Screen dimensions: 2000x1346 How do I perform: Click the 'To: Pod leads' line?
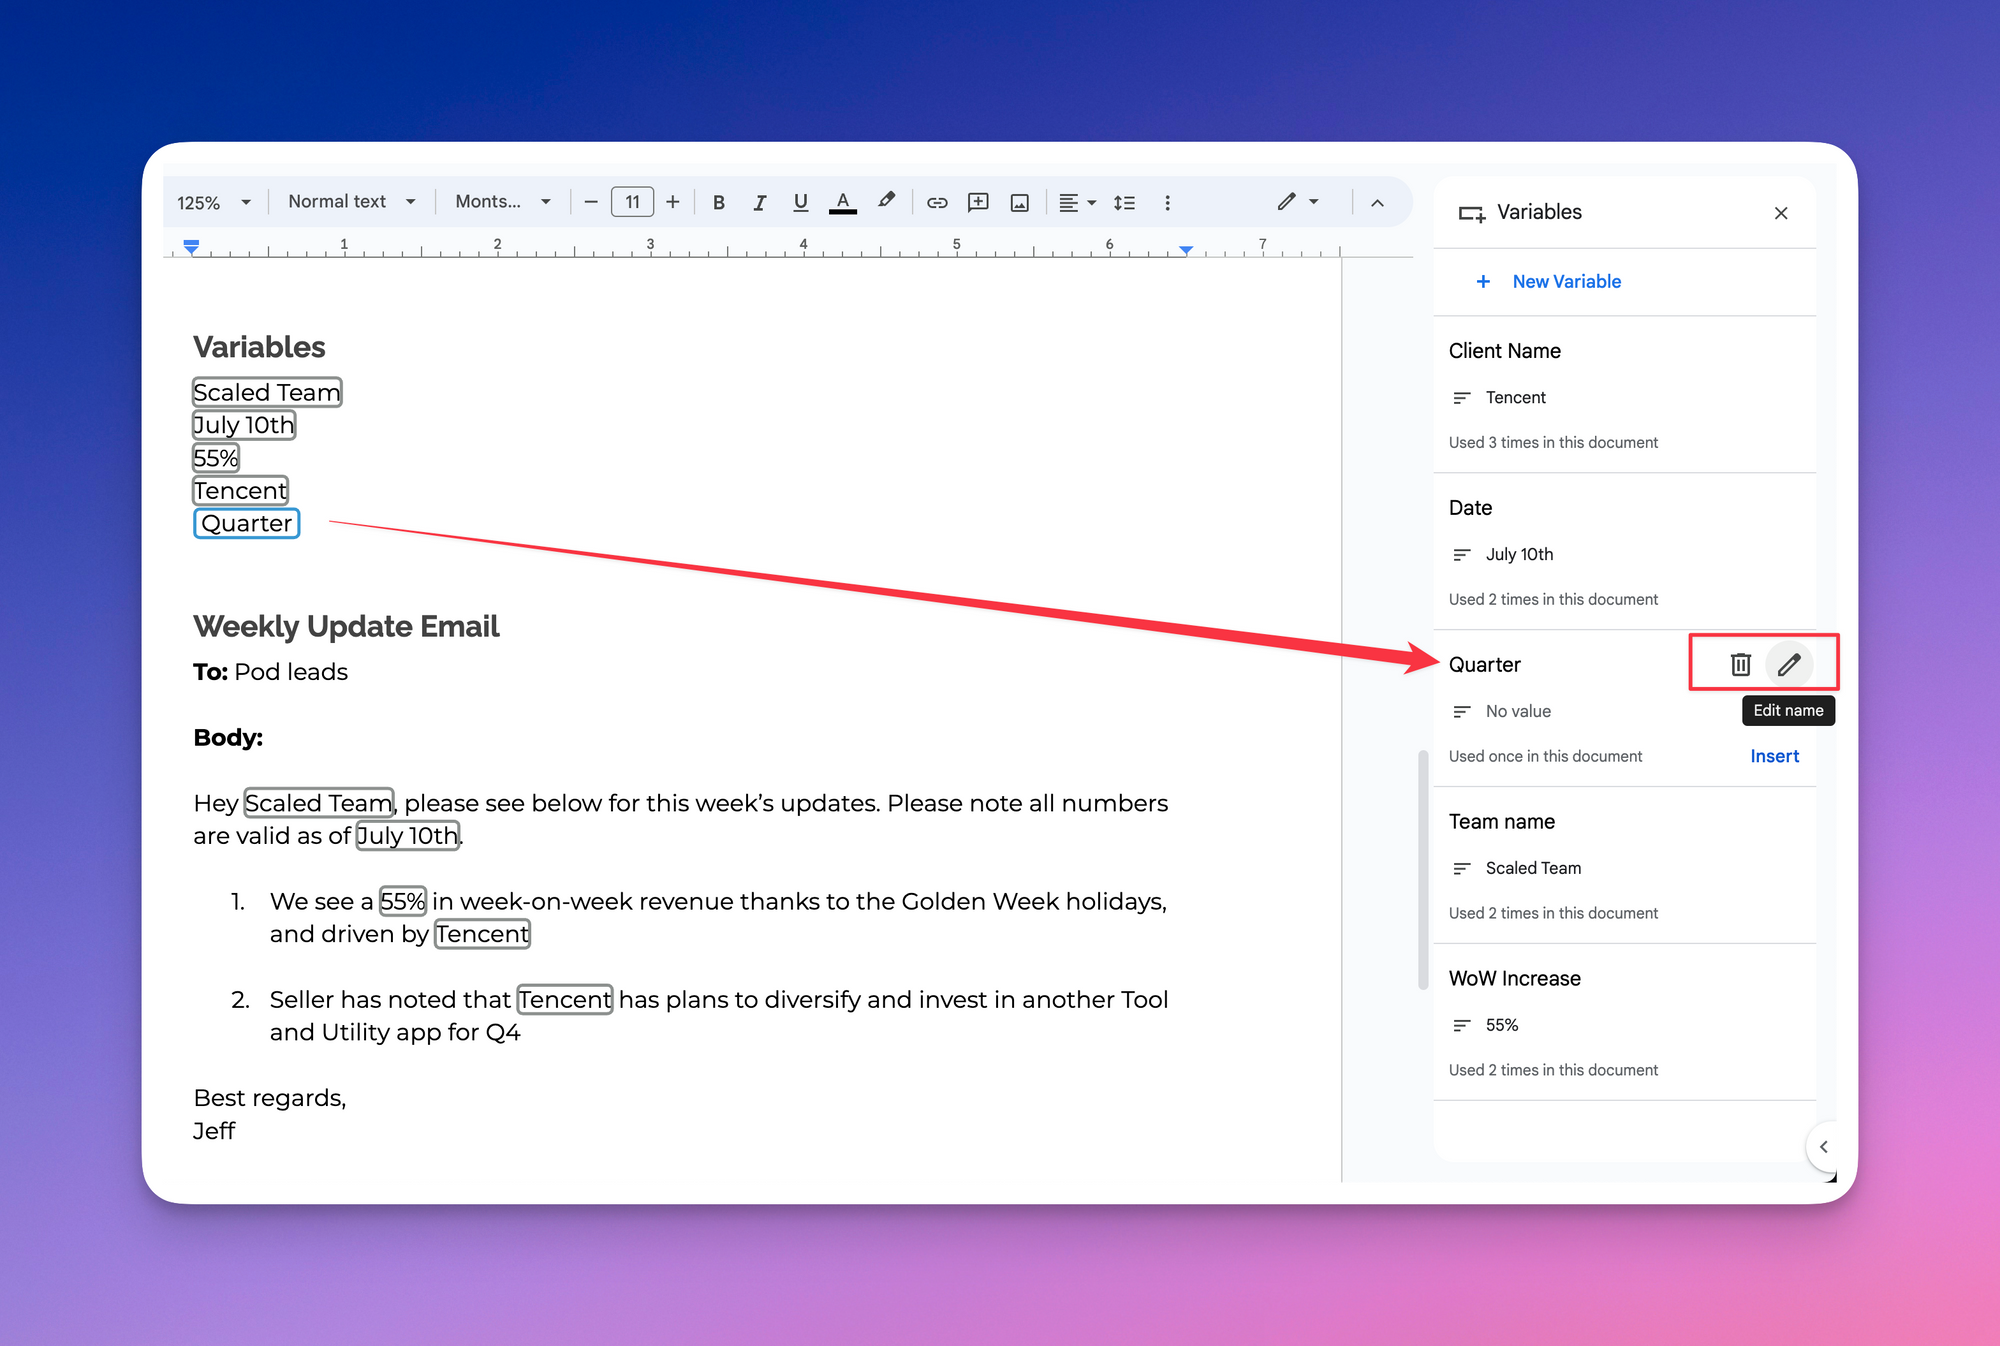click(271, 672)
